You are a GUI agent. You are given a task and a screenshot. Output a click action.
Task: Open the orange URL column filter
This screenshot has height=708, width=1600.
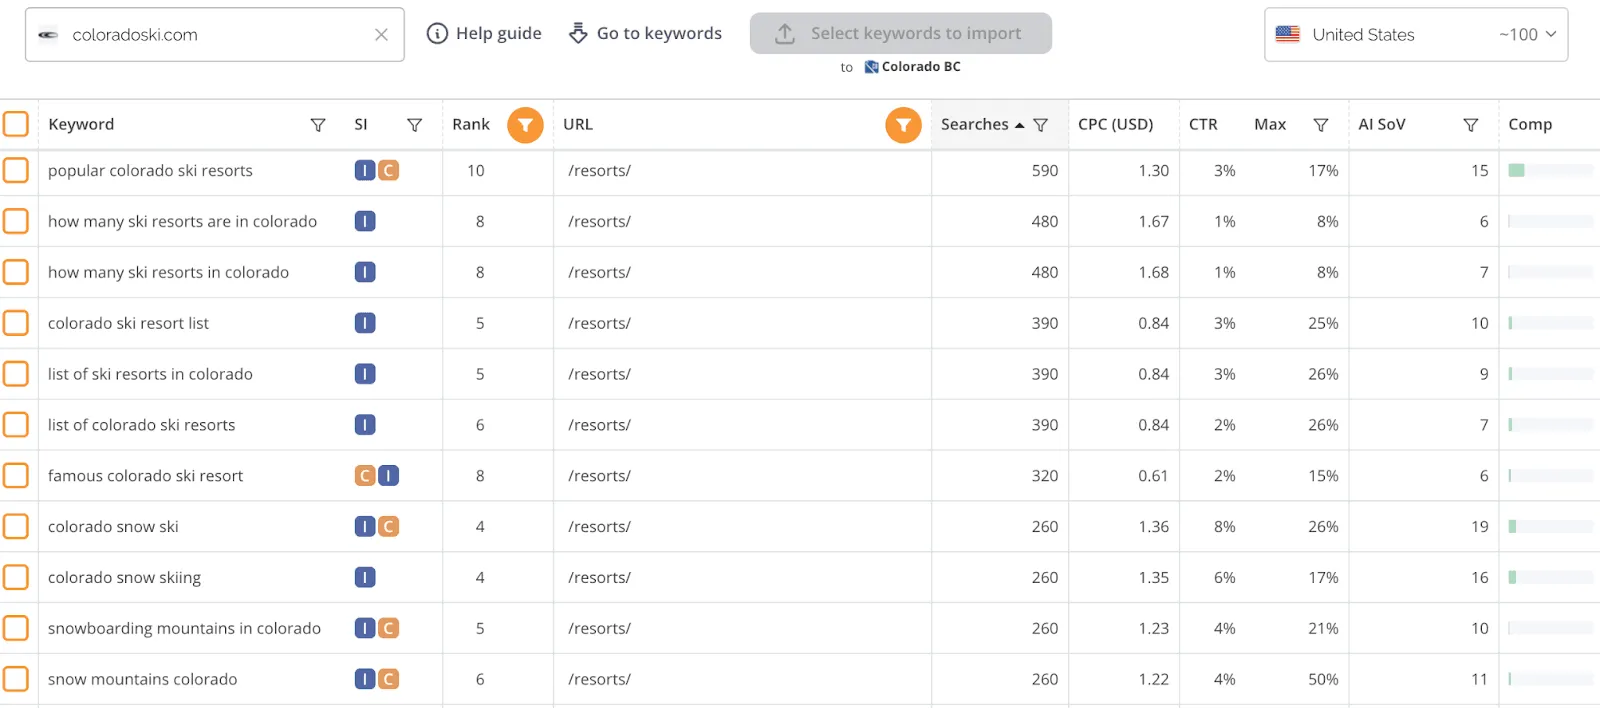902,125
